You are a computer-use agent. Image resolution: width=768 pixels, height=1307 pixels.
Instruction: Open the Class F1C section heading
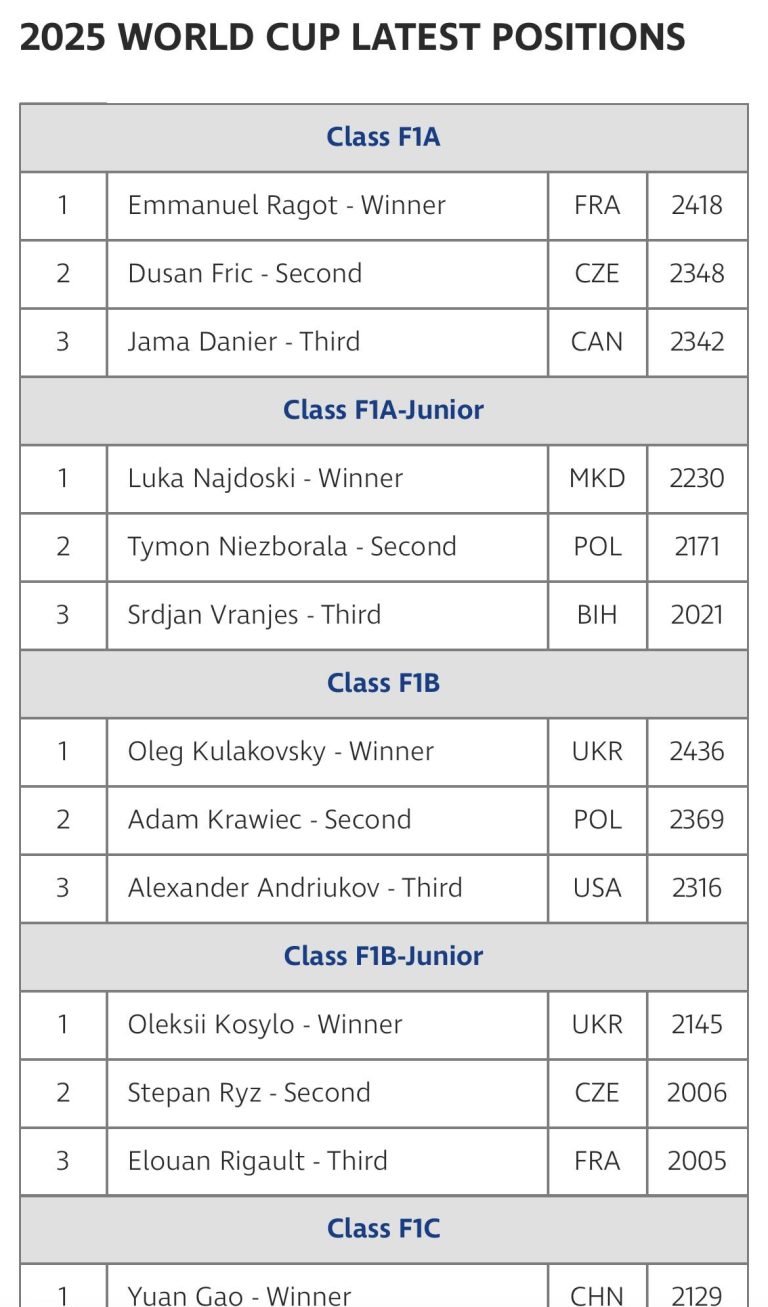pos(383,1228)
